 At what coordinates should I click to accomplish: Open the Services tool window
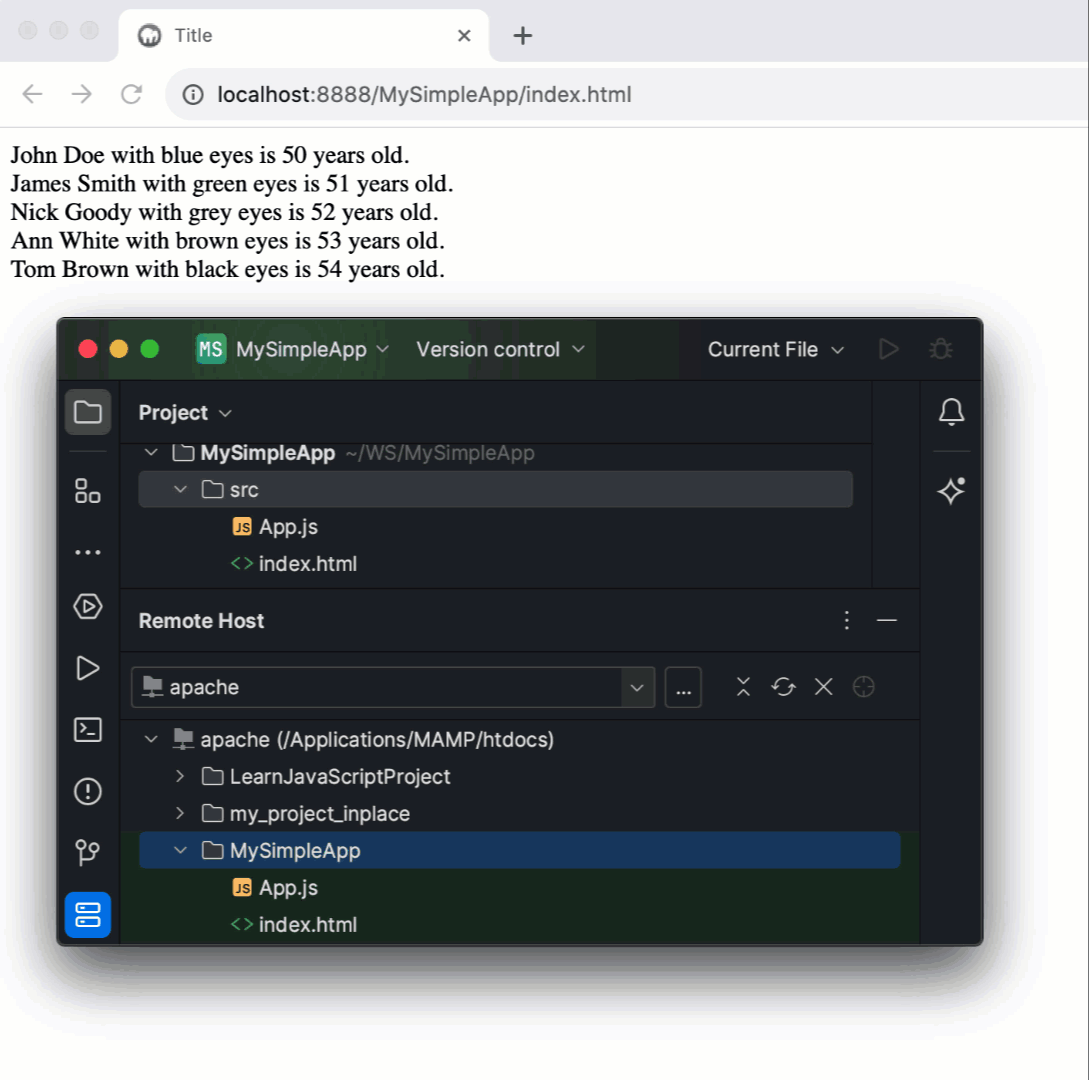pyautogui.click(x=87, y=607)
